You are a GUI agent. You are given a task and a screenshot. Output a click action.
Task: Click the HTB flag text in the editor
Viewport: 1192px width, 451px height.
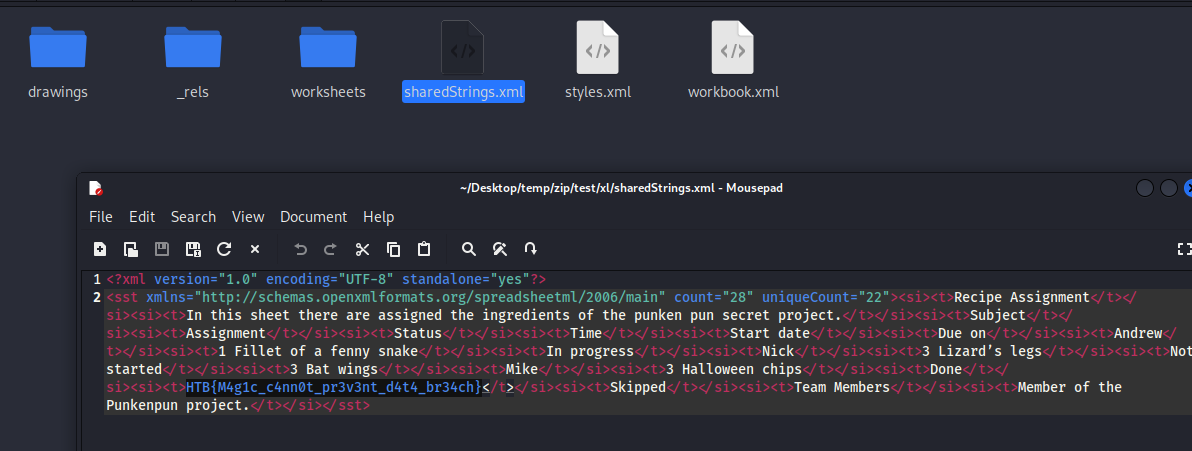pyautogui.click(x=332, y=388)
